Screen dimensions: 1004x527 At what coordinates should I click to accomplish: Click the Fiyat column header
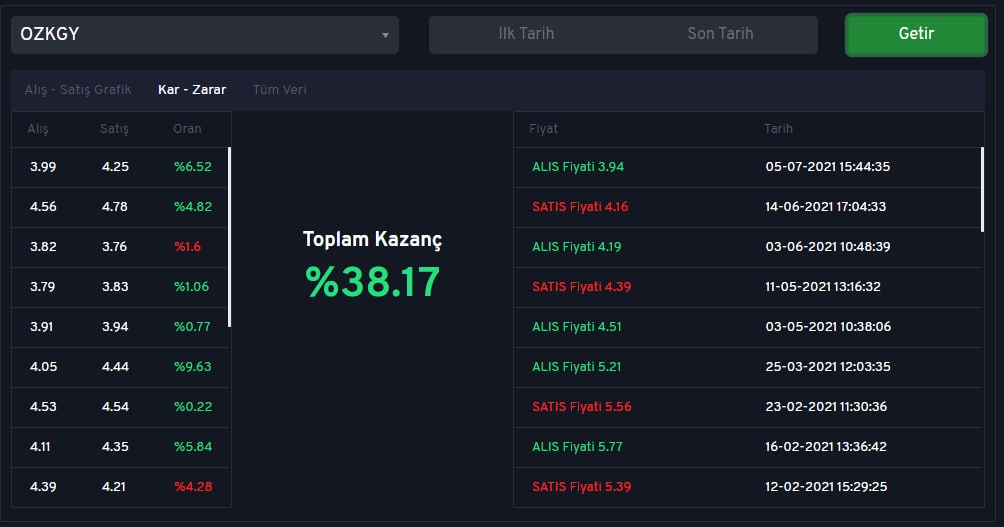point(543,129)
